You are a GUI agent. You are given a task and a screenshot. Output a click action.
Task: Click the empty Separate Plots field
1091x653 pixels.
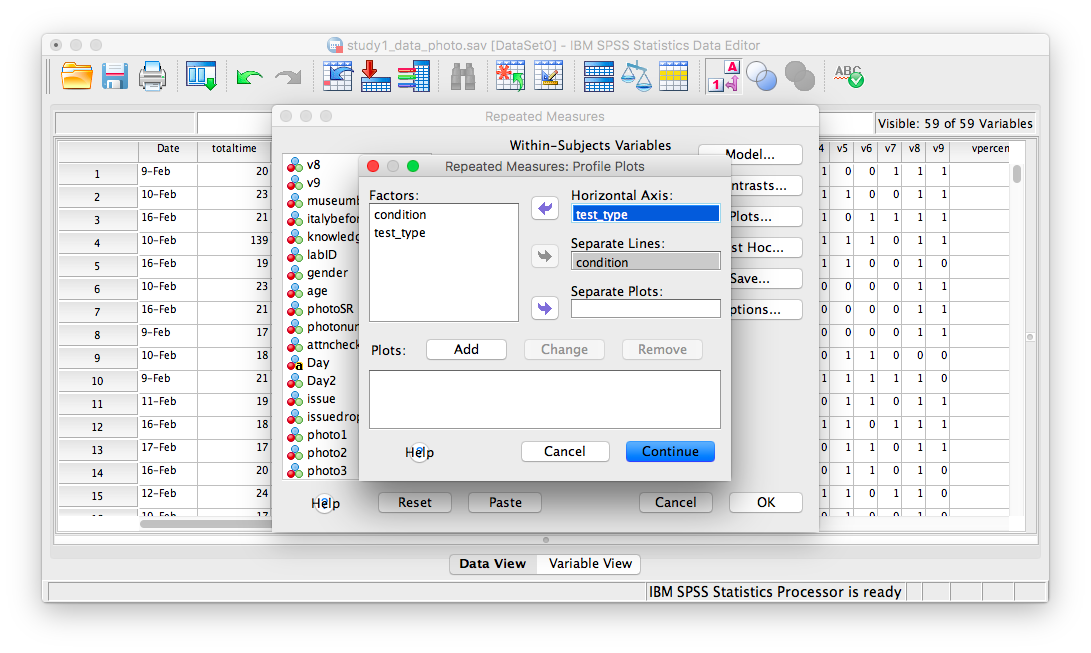click(x=646, y=308)
